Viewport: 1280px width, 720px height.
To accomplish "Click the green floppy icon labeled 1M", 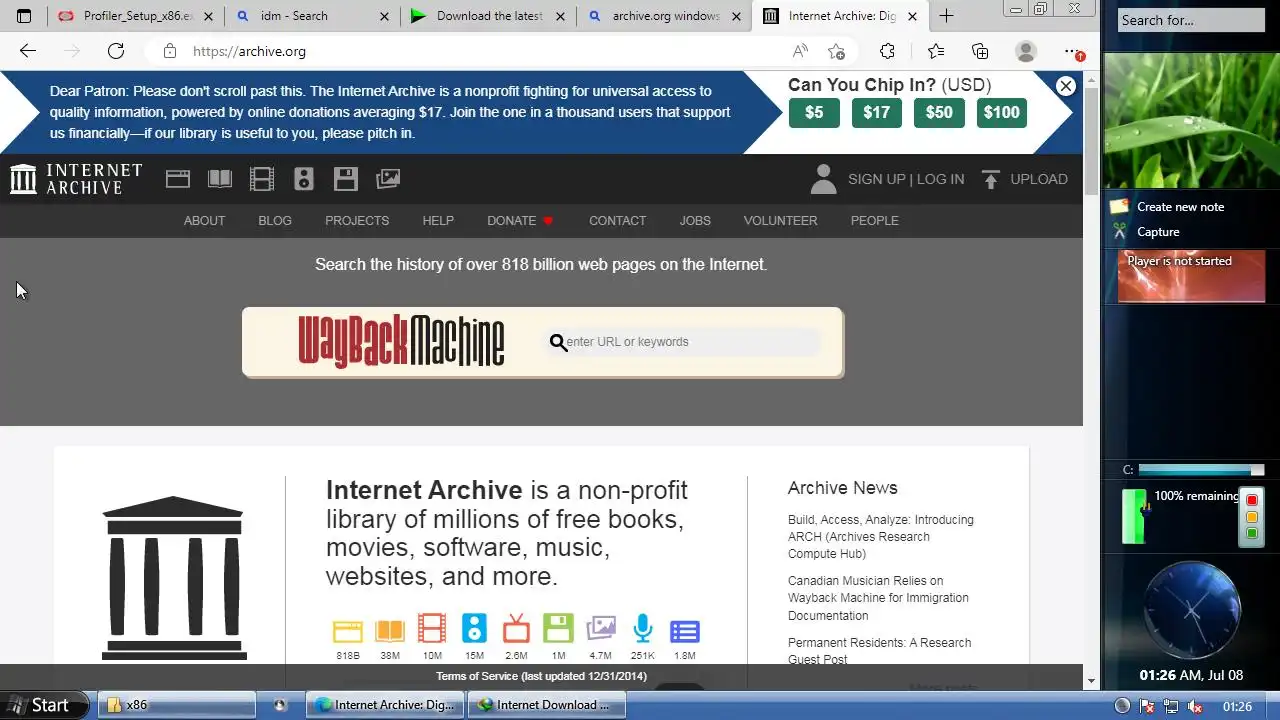I will click(x=558, y=629).
